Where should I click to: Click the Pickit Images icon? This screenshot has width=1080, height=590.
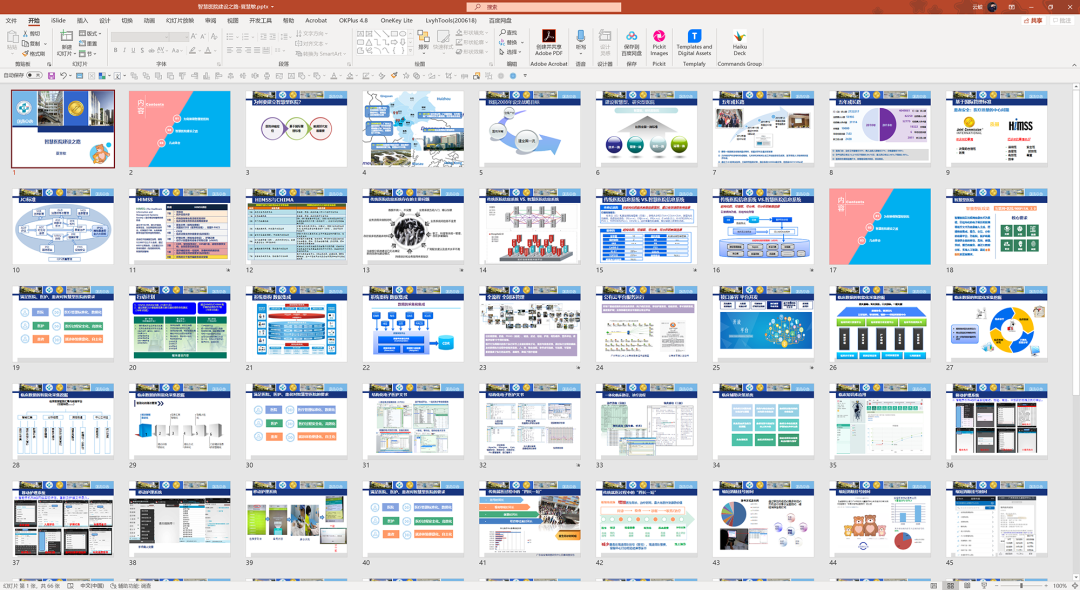pyautogui.click(x=658, y=36)
